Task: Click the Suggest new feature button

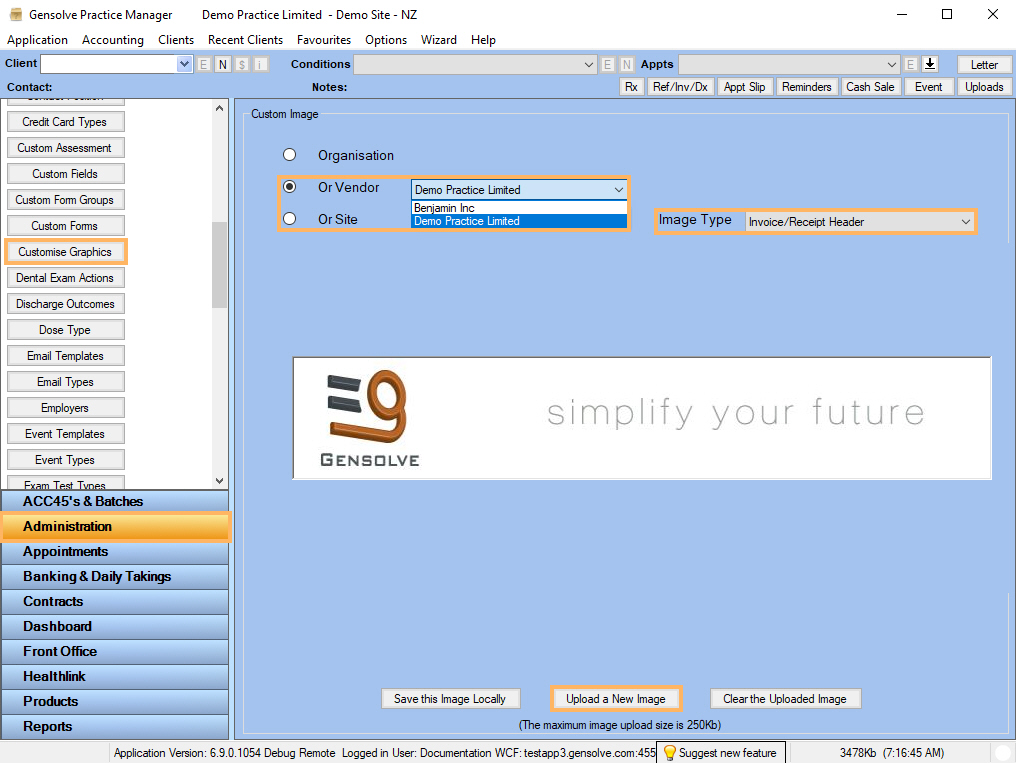Action: 721,753
